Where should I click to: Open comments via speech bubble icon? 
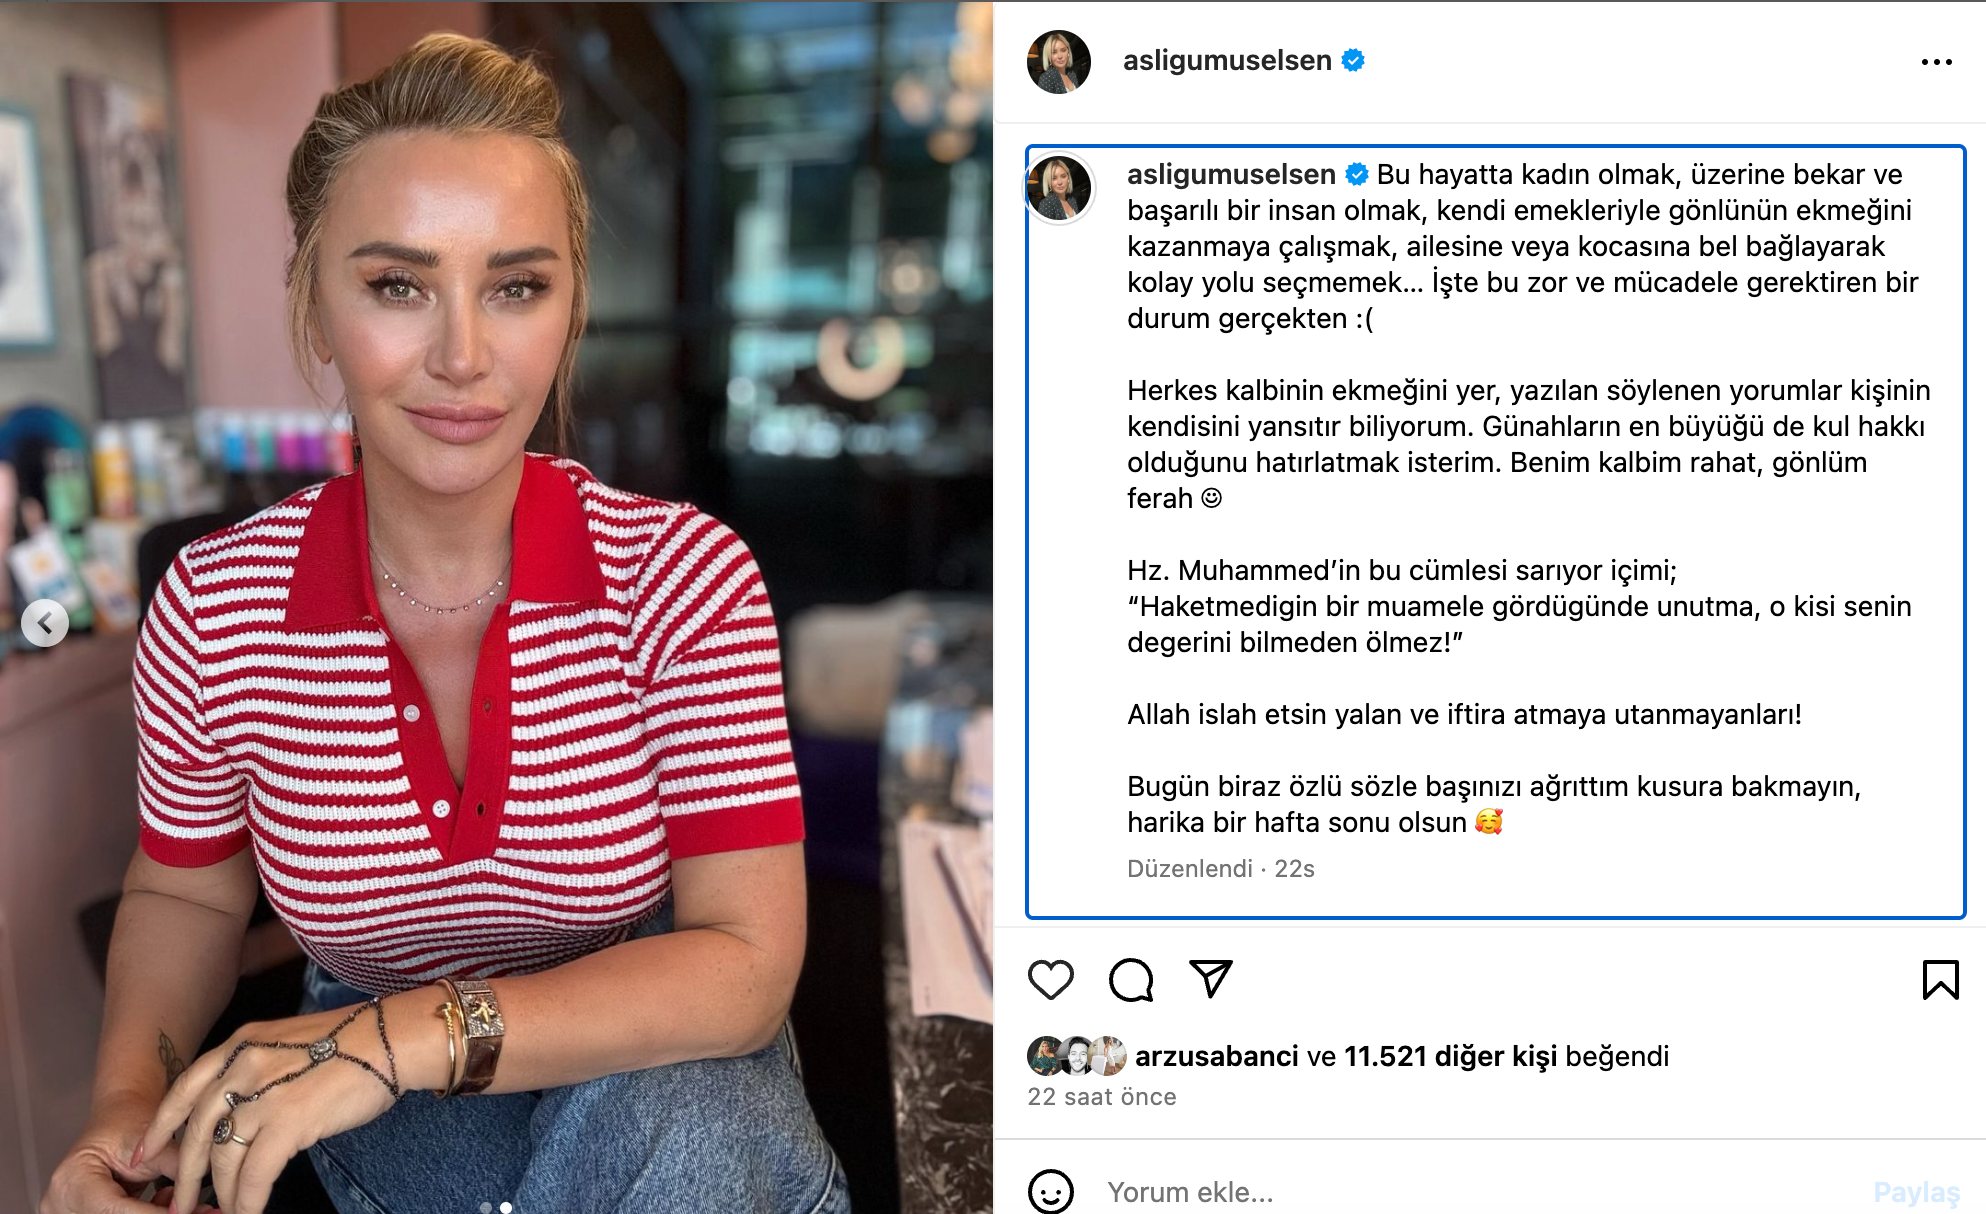tap(1131, 980)
